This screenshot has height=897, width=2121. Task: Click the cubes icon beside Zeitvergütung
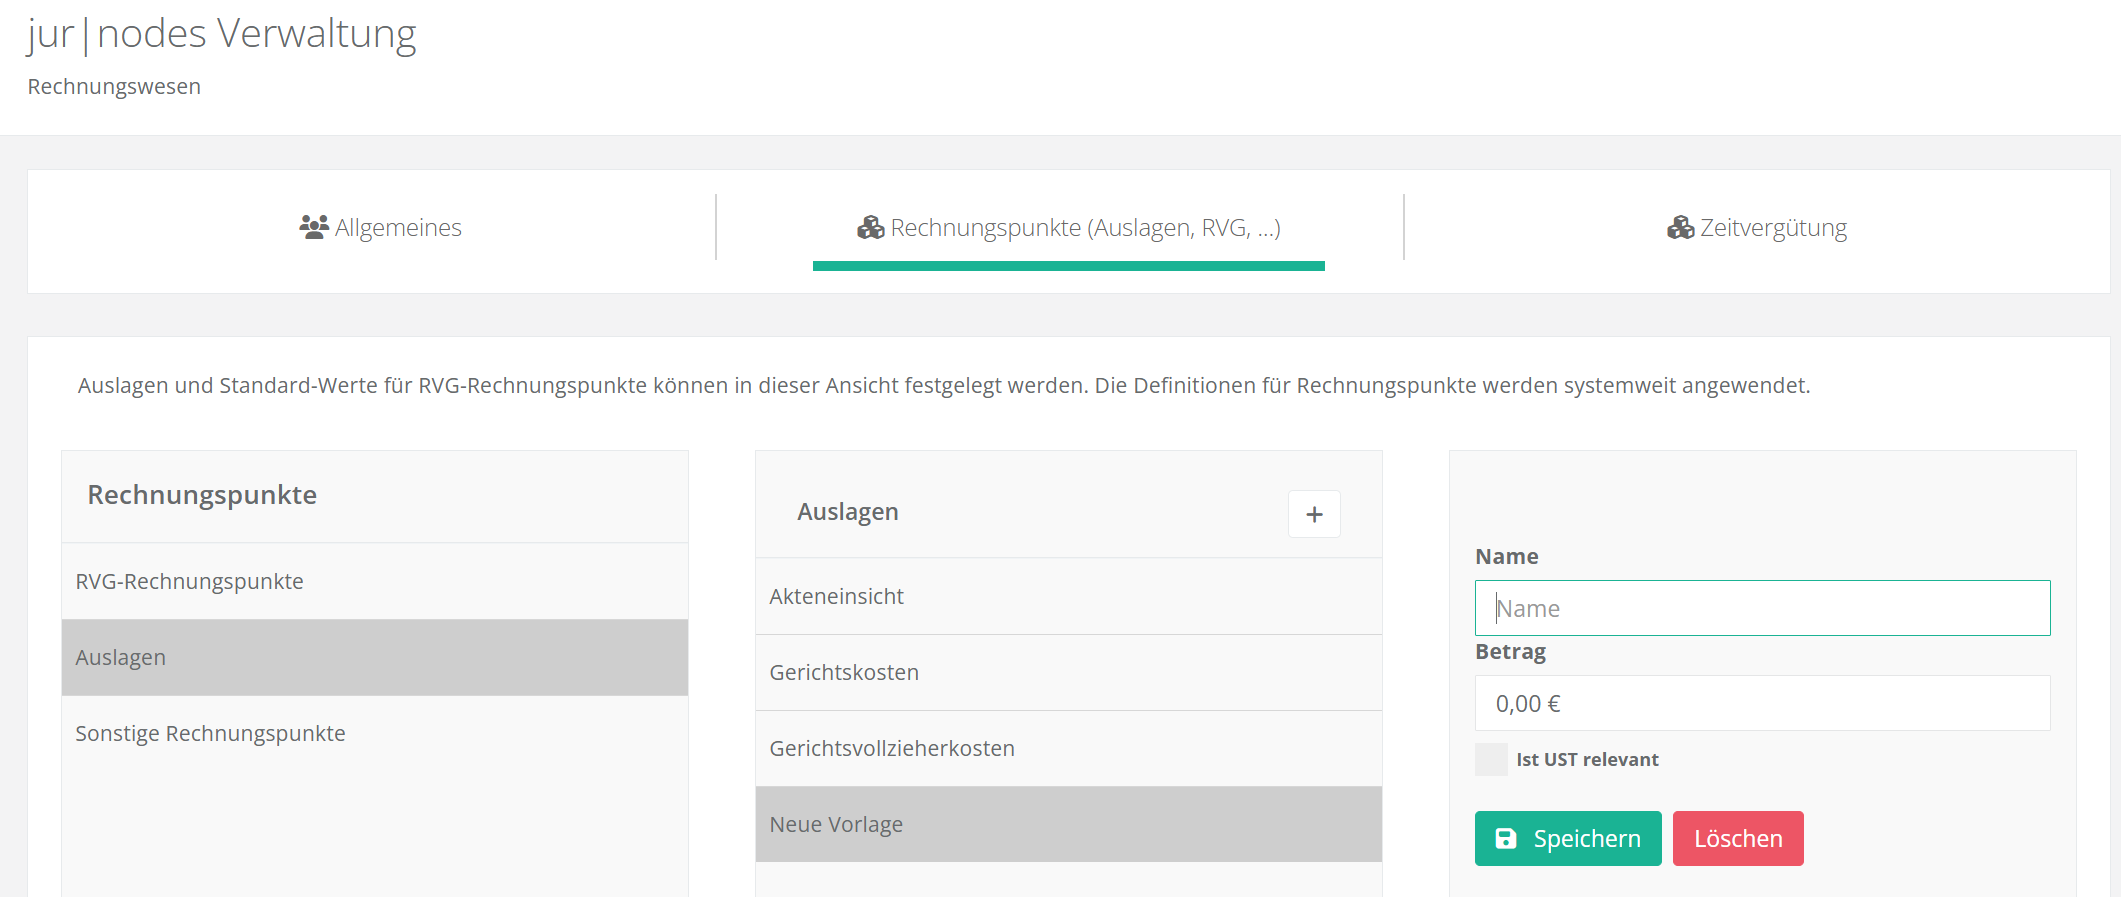click(x=1680, y=228)
